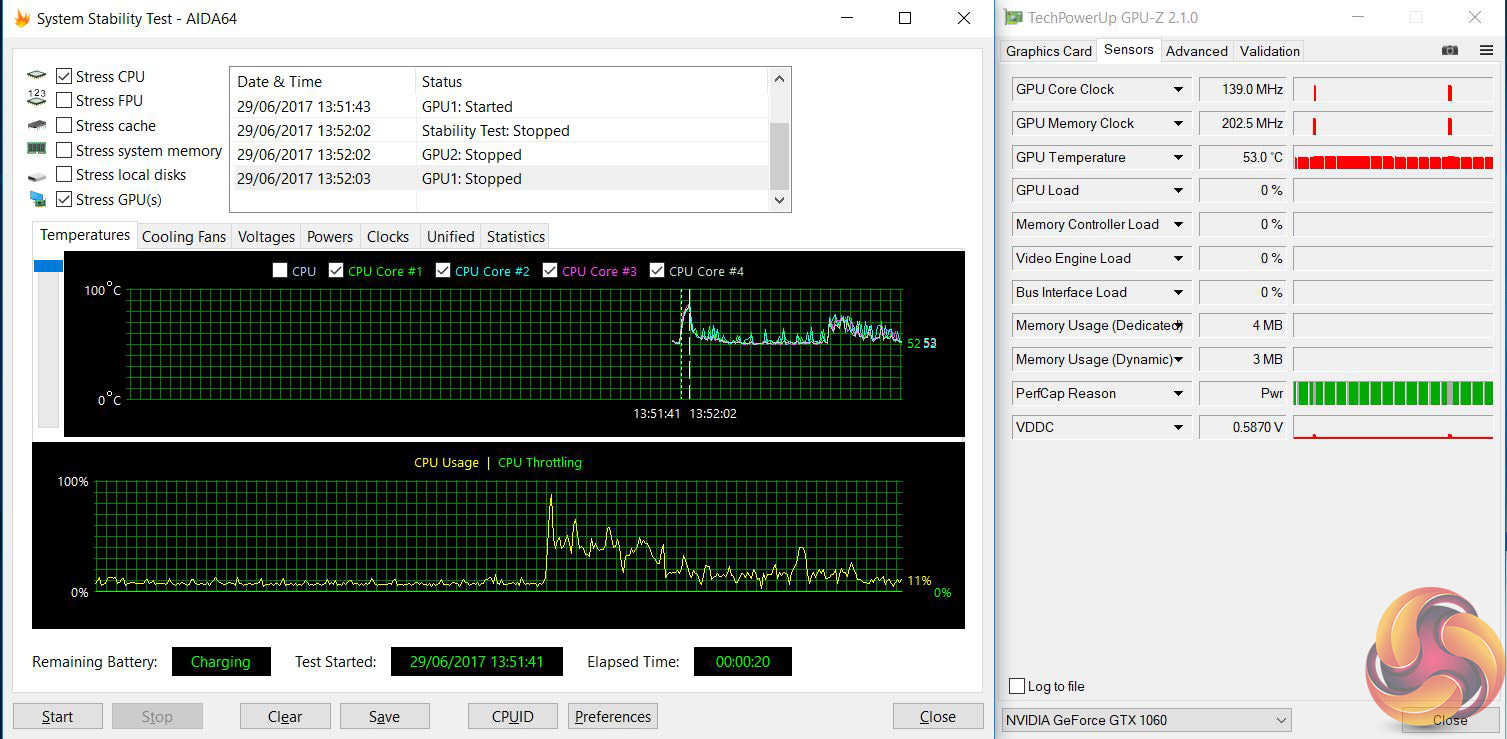Click the 123 icon beside Stress FPU
The height and width of the screenshot is (739, 1507).
click(37, 100)
